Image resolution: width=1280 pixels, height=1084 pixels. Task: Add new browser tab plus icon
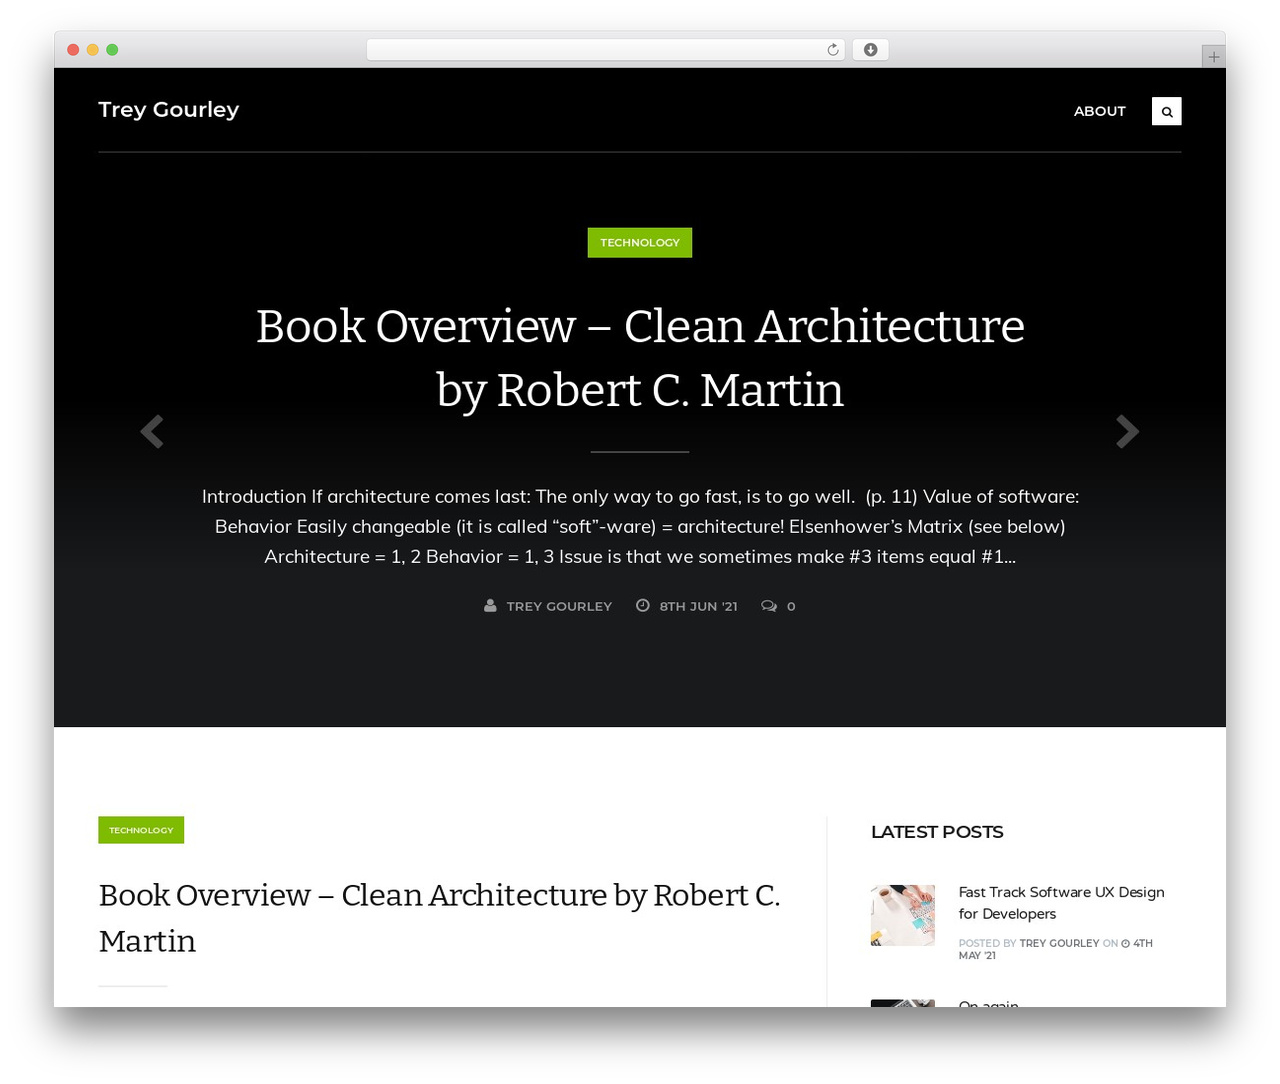pos(1213,57)
